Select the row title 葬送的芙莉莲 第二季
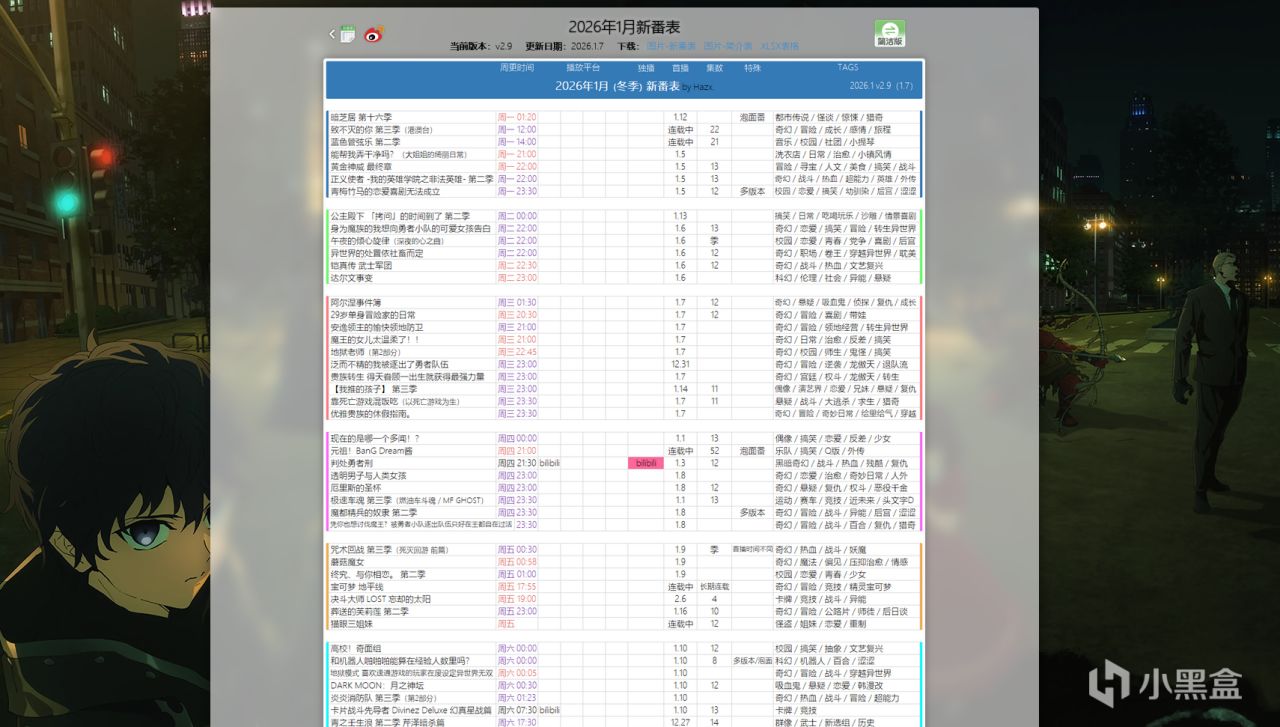The height and width of the screenshot is (727, 1280). point(369,611)
